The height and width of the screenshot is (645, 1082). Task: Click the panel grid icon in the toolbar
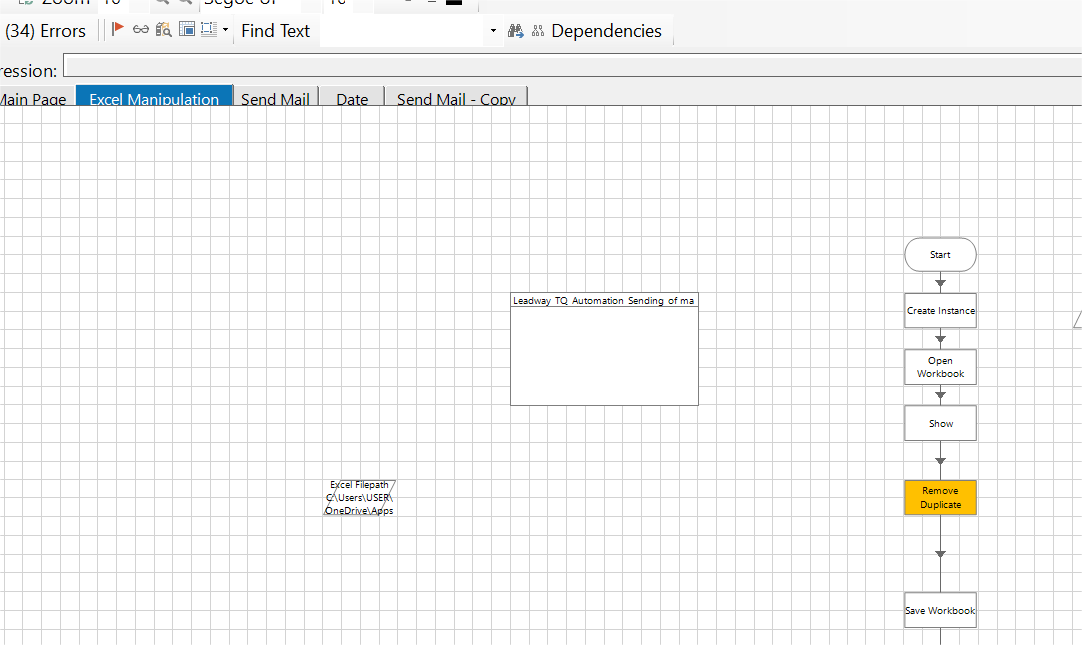coord(186,30)
